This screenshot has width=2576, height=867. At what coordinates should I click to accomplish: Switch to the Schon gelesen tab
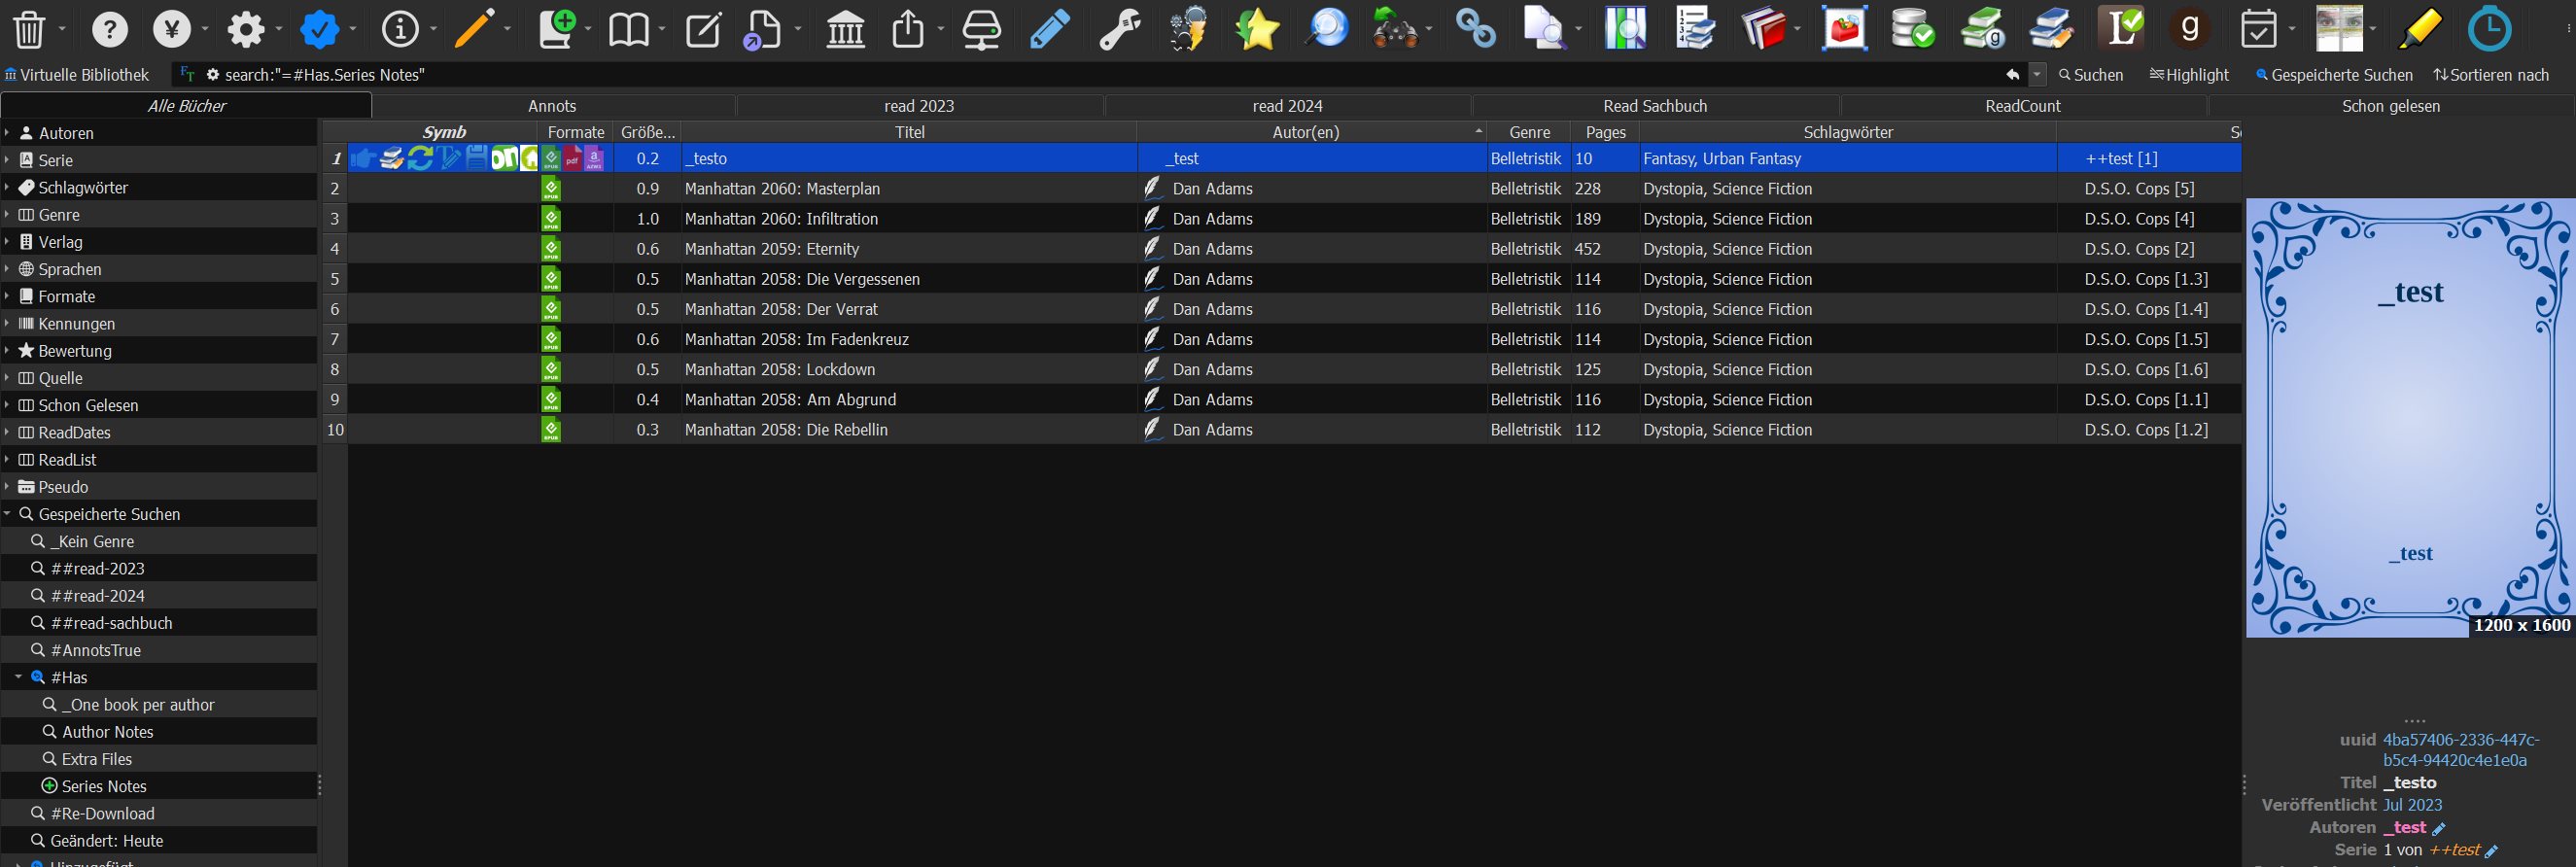pos(2391,106)
